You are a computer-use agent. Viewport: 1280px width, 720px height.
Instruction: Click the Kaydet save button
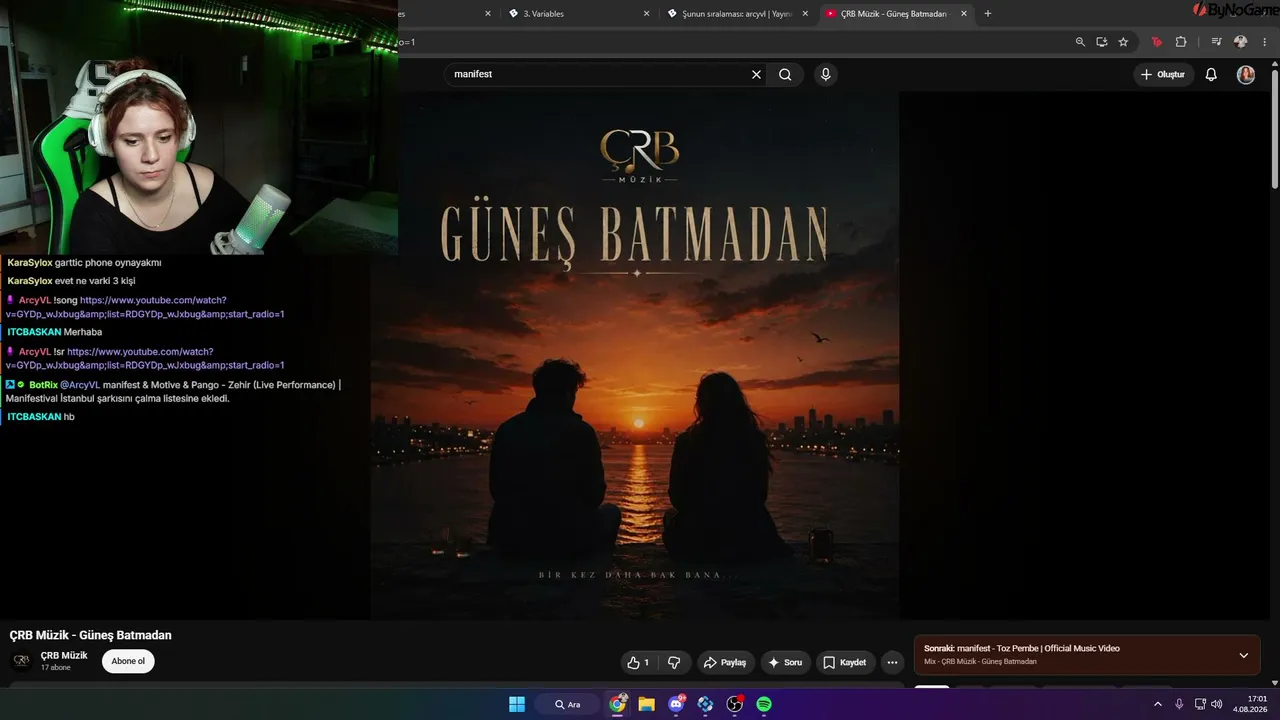(845, 662)
